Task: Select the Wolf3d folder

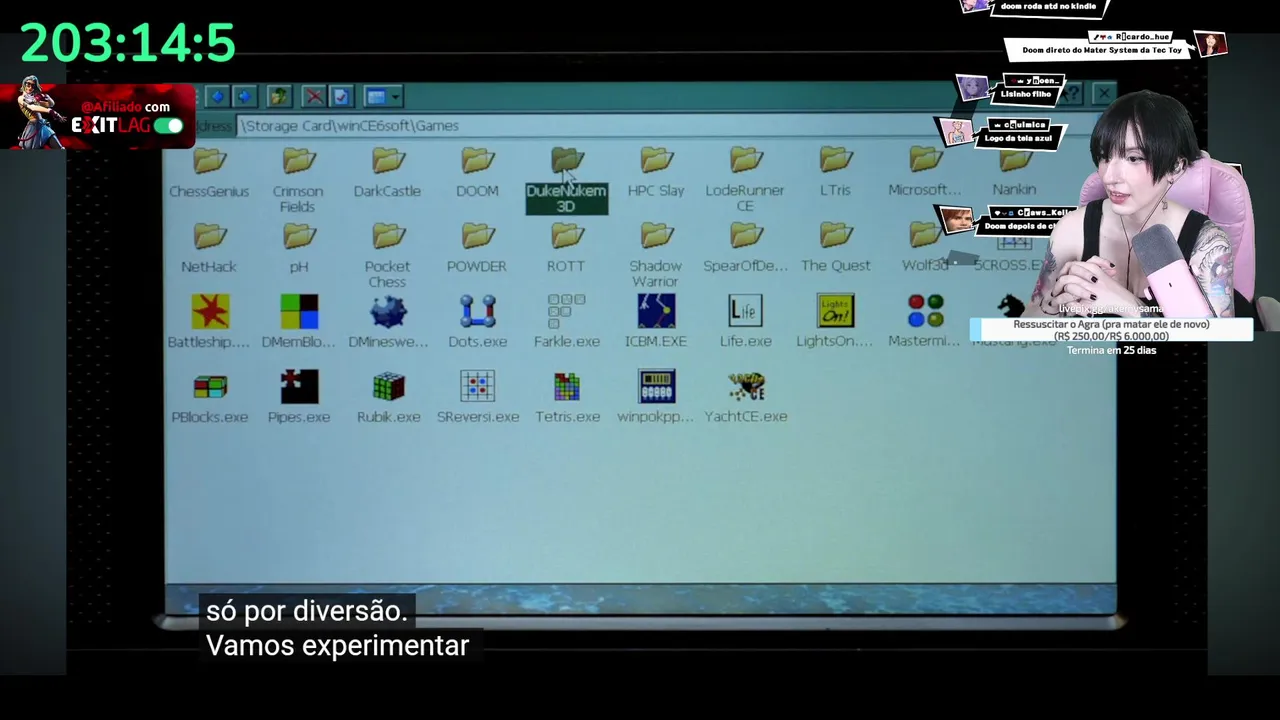Action: (925, 248)
